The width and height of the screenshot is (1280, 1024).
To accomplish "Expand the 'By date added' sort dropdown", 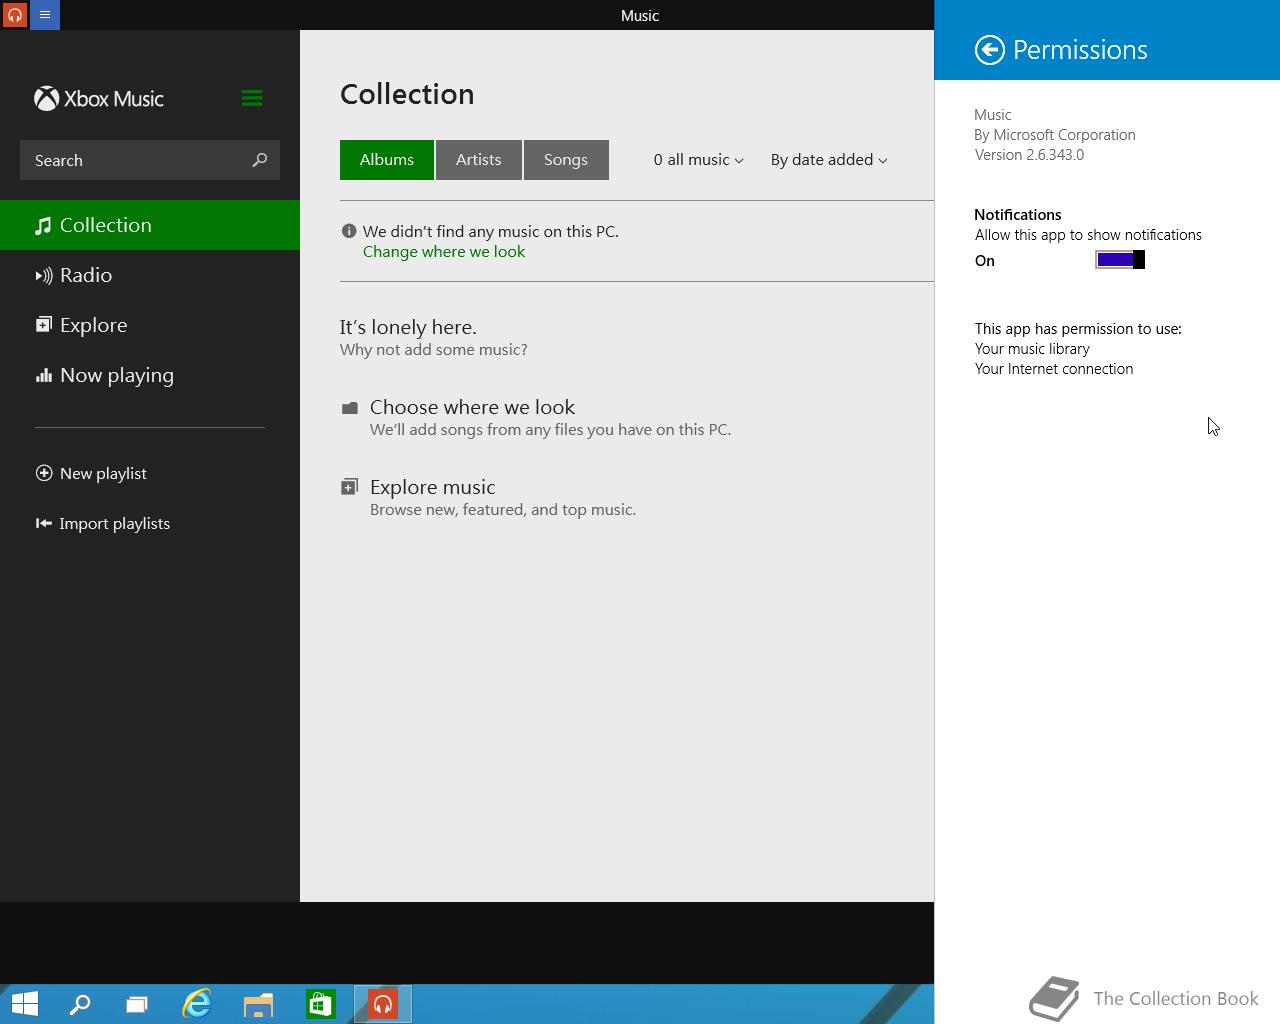I will click(829, 160).
